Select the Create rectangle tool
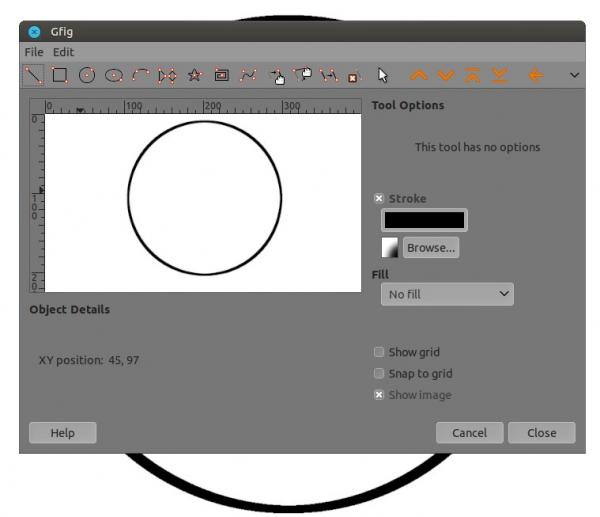This screenshot has width=600, height=517. (x=60, y=75)
